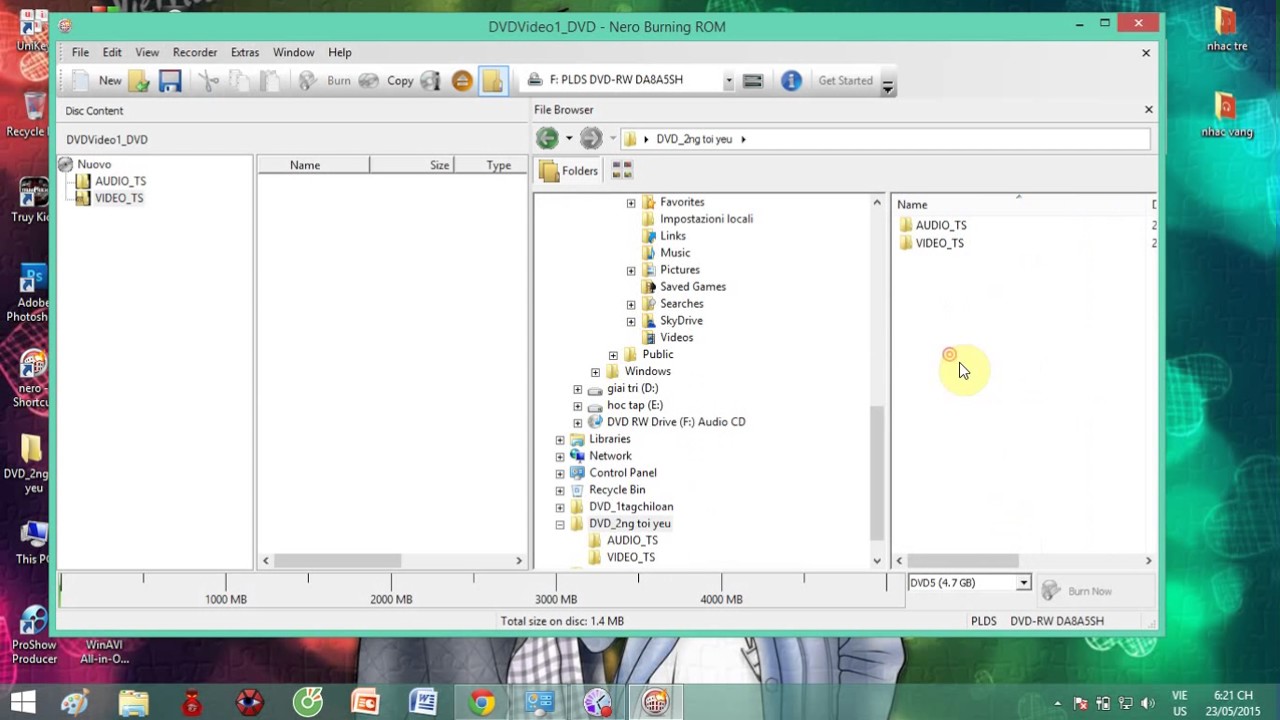Open the File menu
The height and width of the screenshot is (720, 1280).
[x=80, y=52]
